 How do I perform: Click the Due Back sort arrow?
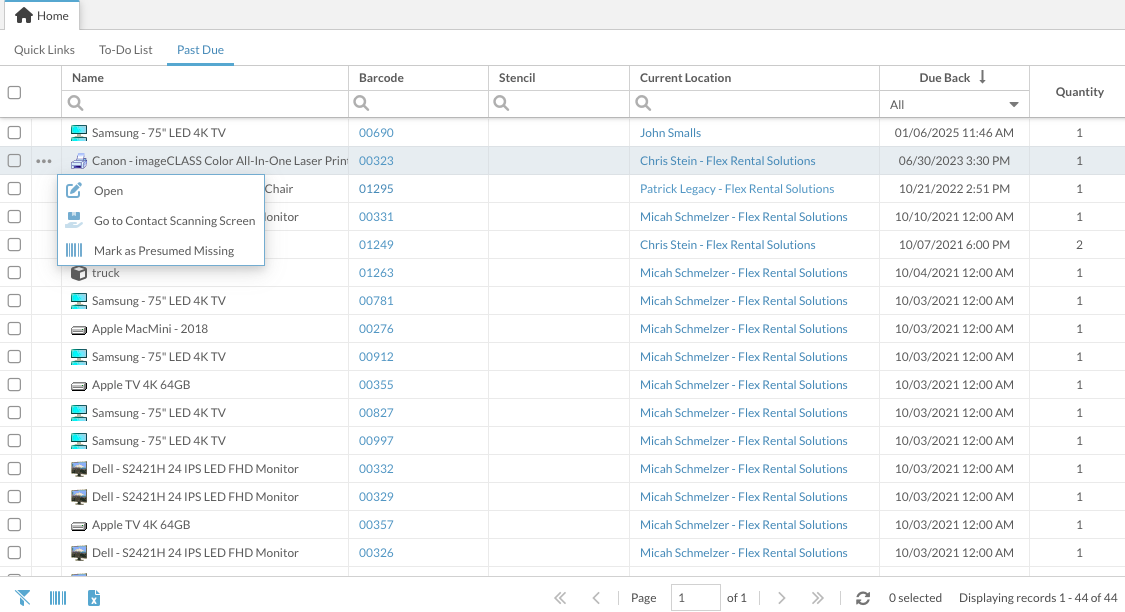click(x=982, y=77)
